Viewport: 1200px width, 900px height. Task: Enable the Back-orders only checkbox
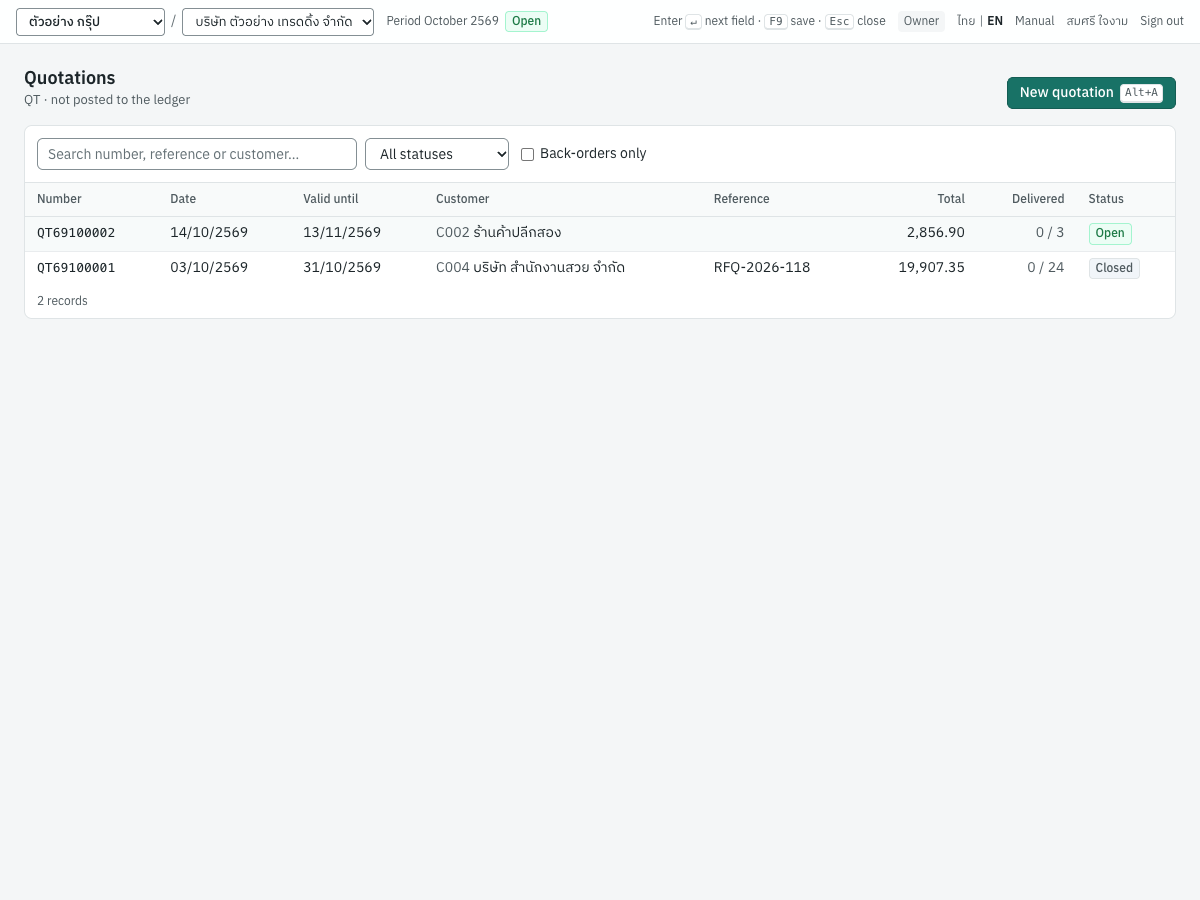coord(528,154)
